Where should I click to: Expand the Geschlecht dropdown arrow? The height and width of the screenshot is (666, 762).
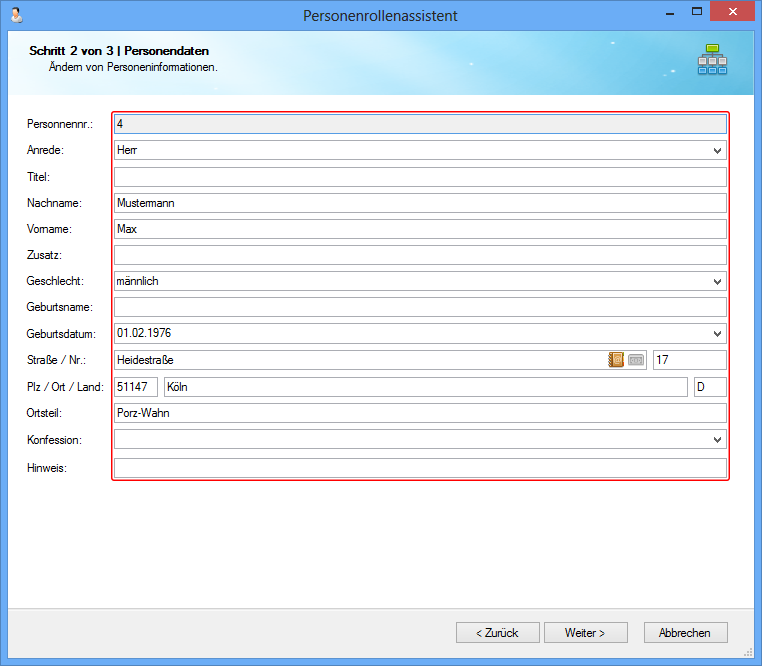point(717,281)
